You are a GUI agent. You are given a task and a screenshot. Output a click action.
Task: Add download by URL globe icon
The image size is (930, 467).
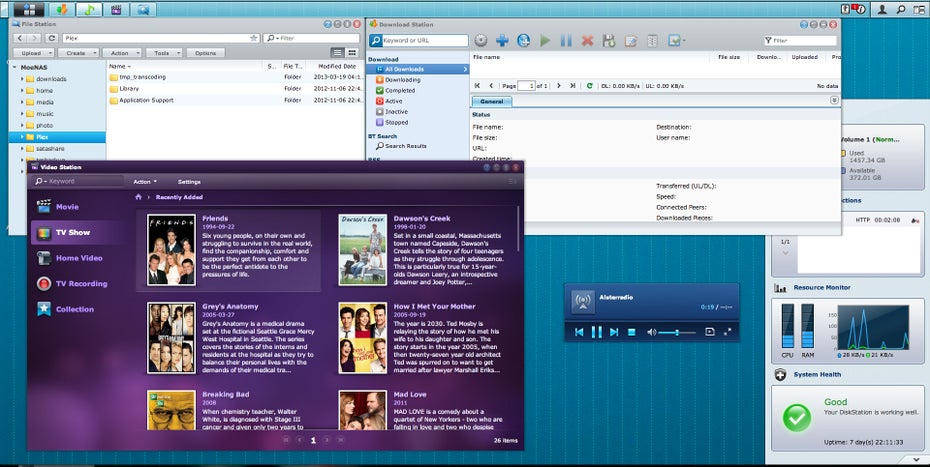click(x=524, y=40)
